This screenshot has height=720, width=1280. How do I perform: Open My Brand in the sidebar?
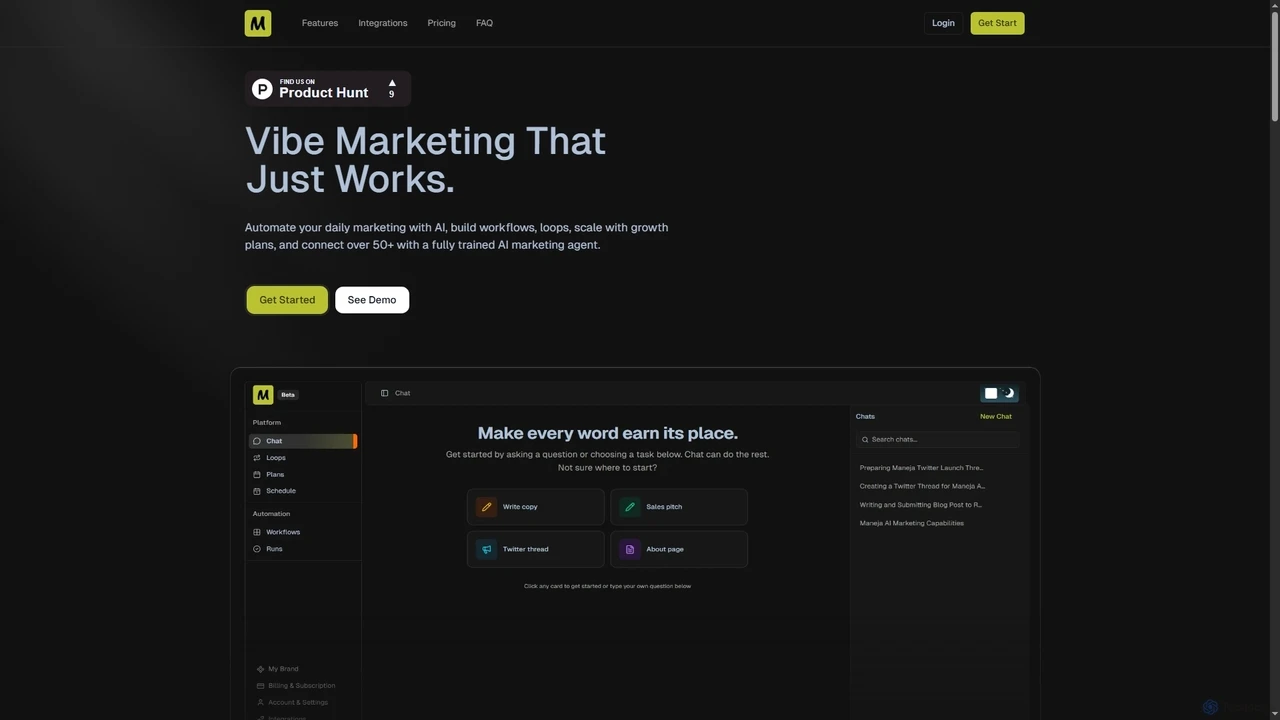[277, 669]
